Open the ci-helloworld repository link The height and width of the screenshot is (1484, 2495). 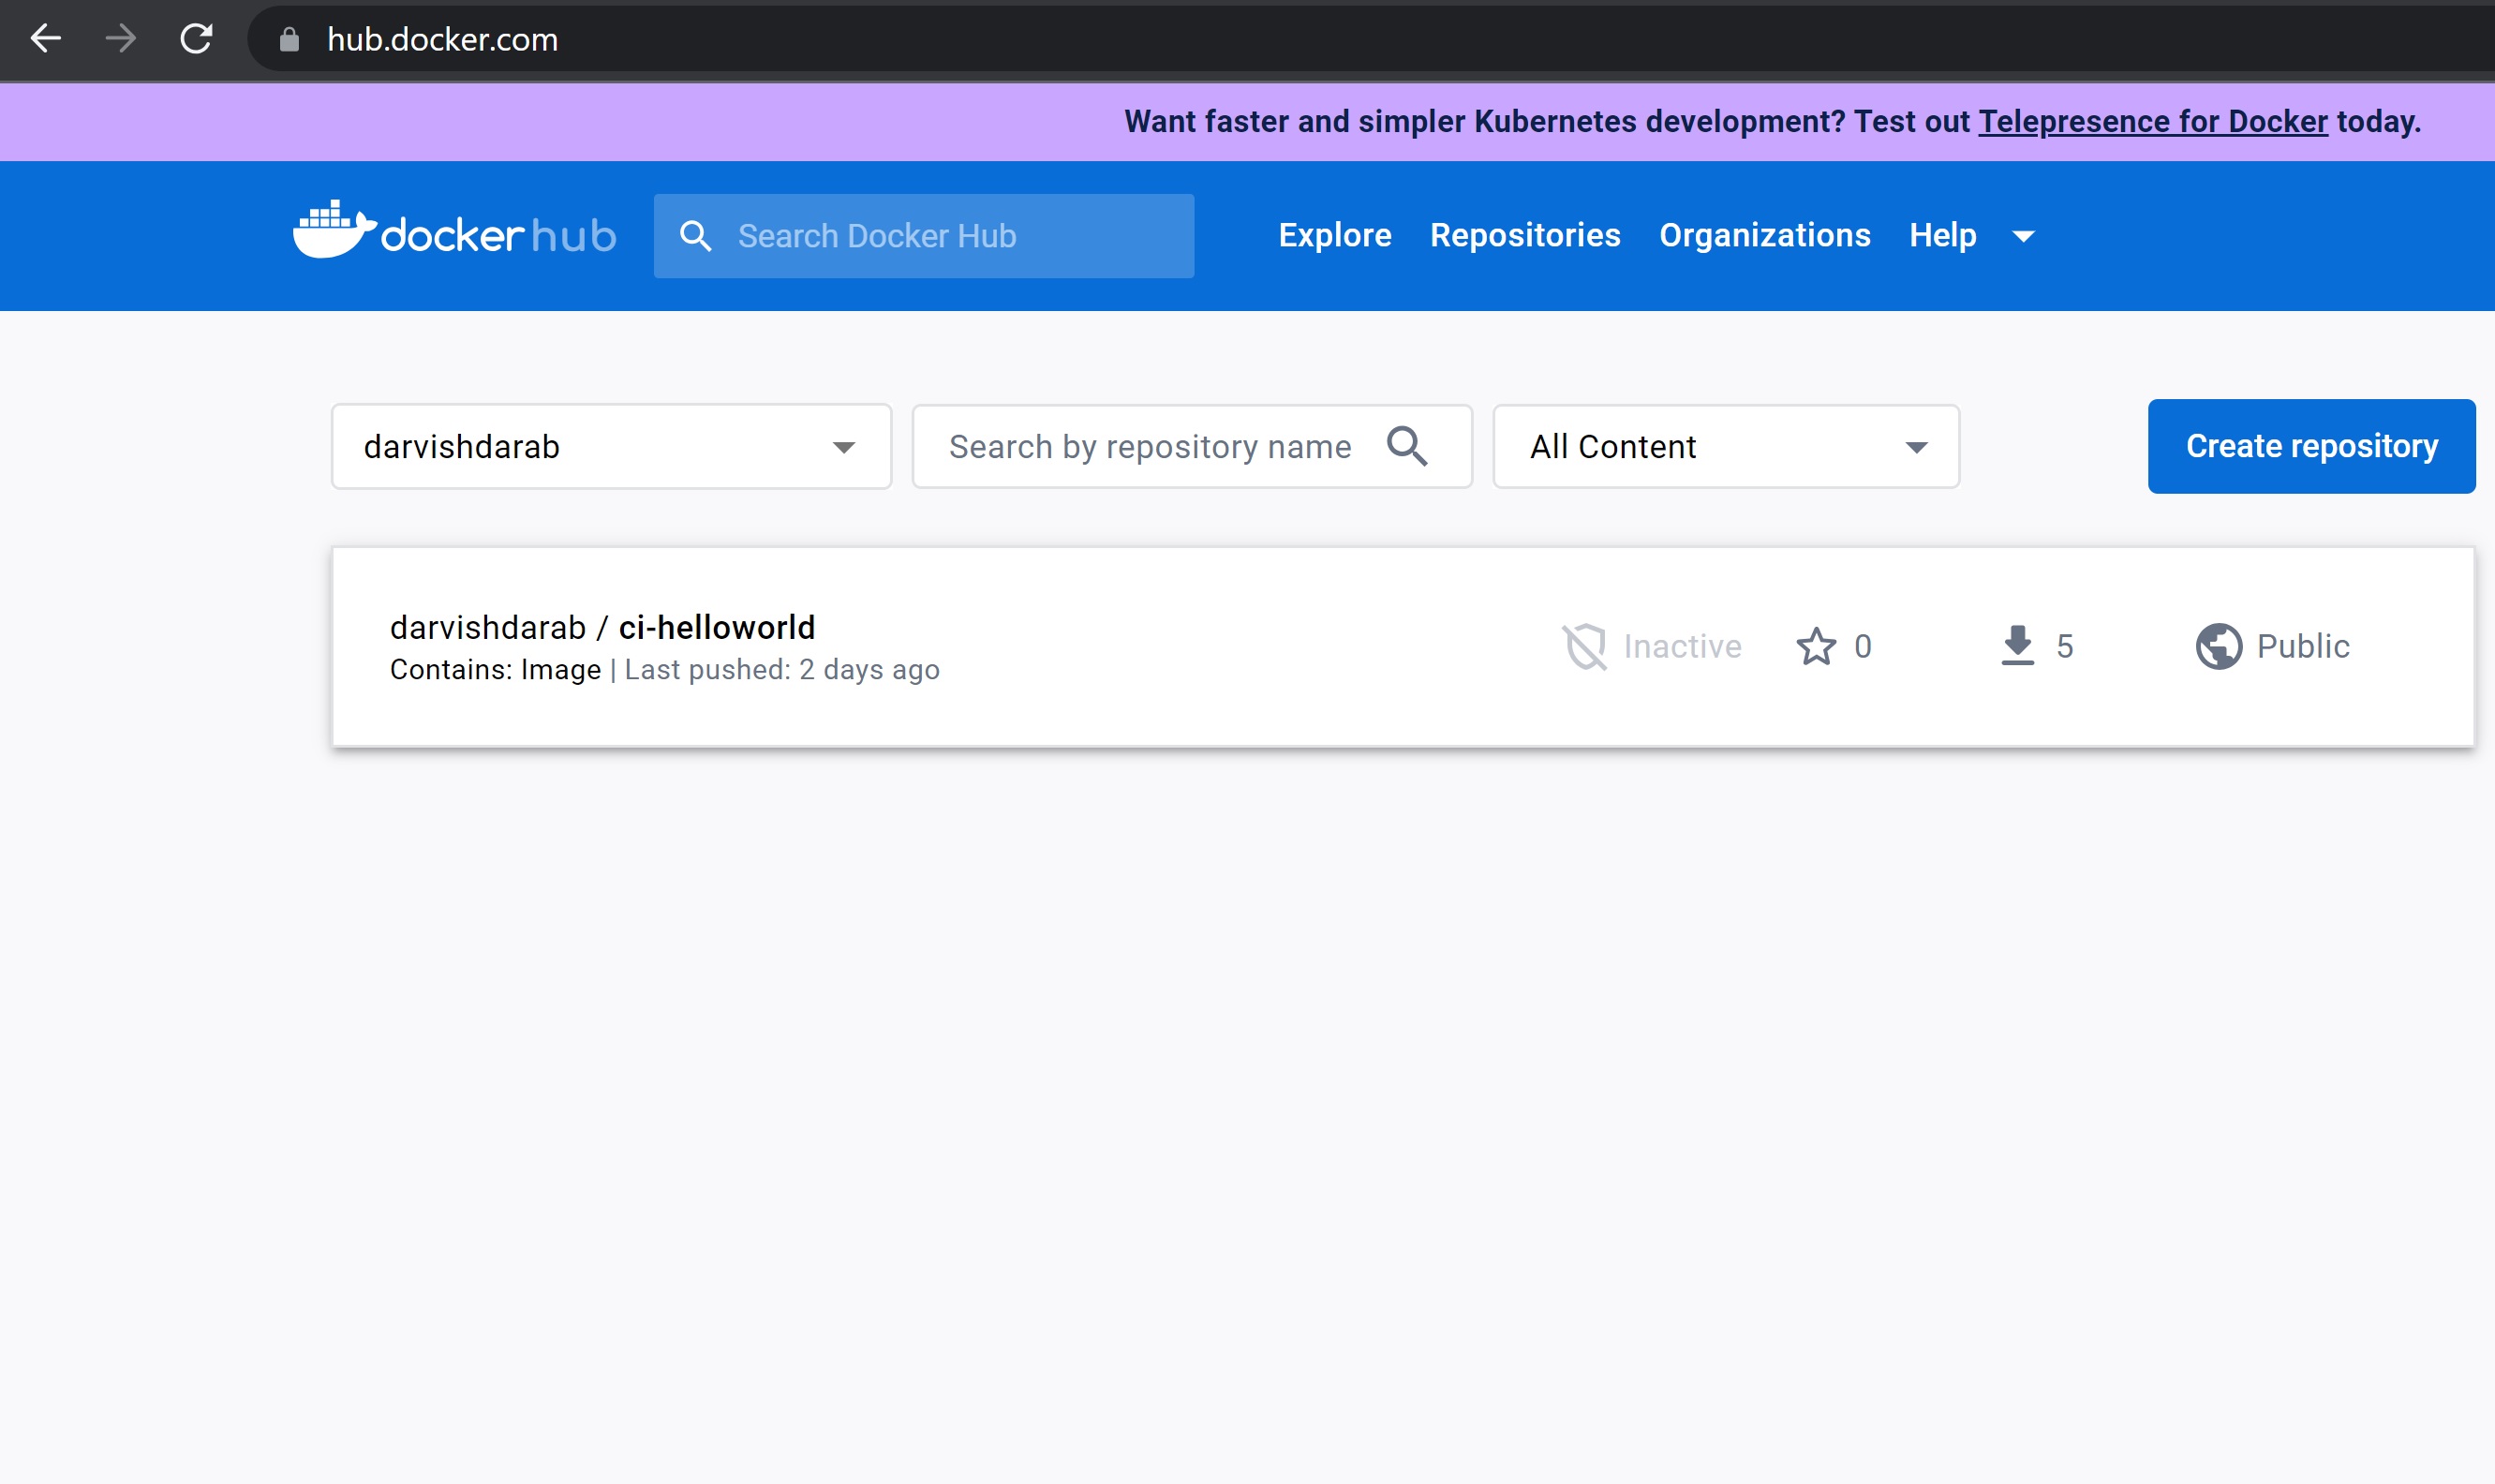[716, 627]
